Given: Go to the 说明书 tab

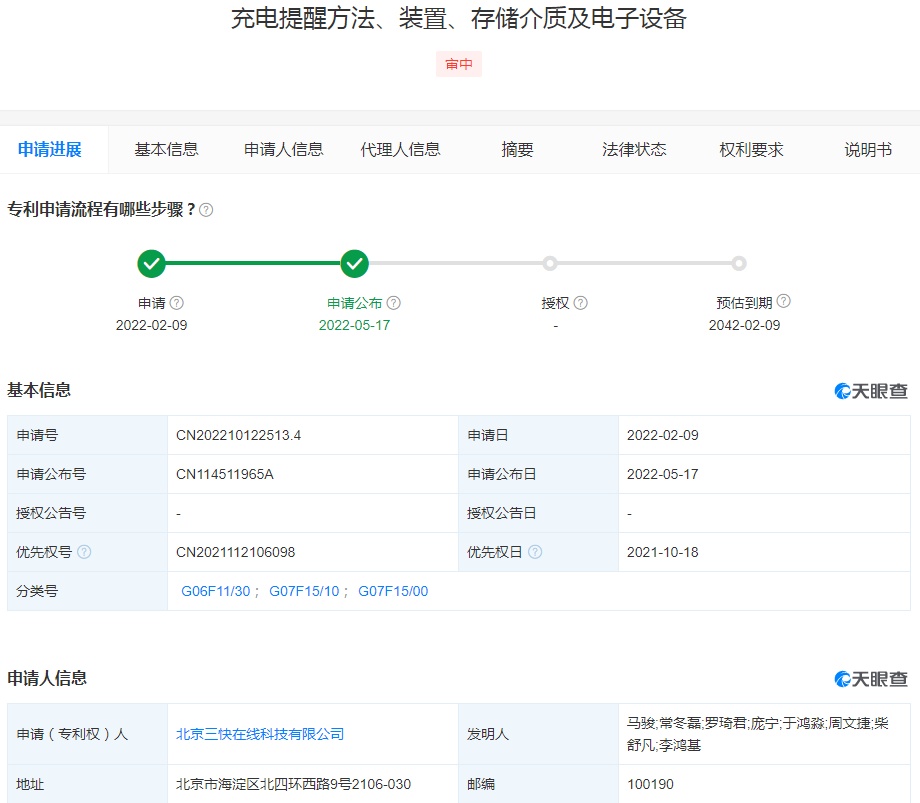Looking at the screenshot, I should pyautogui.click(x=868, y=150).
